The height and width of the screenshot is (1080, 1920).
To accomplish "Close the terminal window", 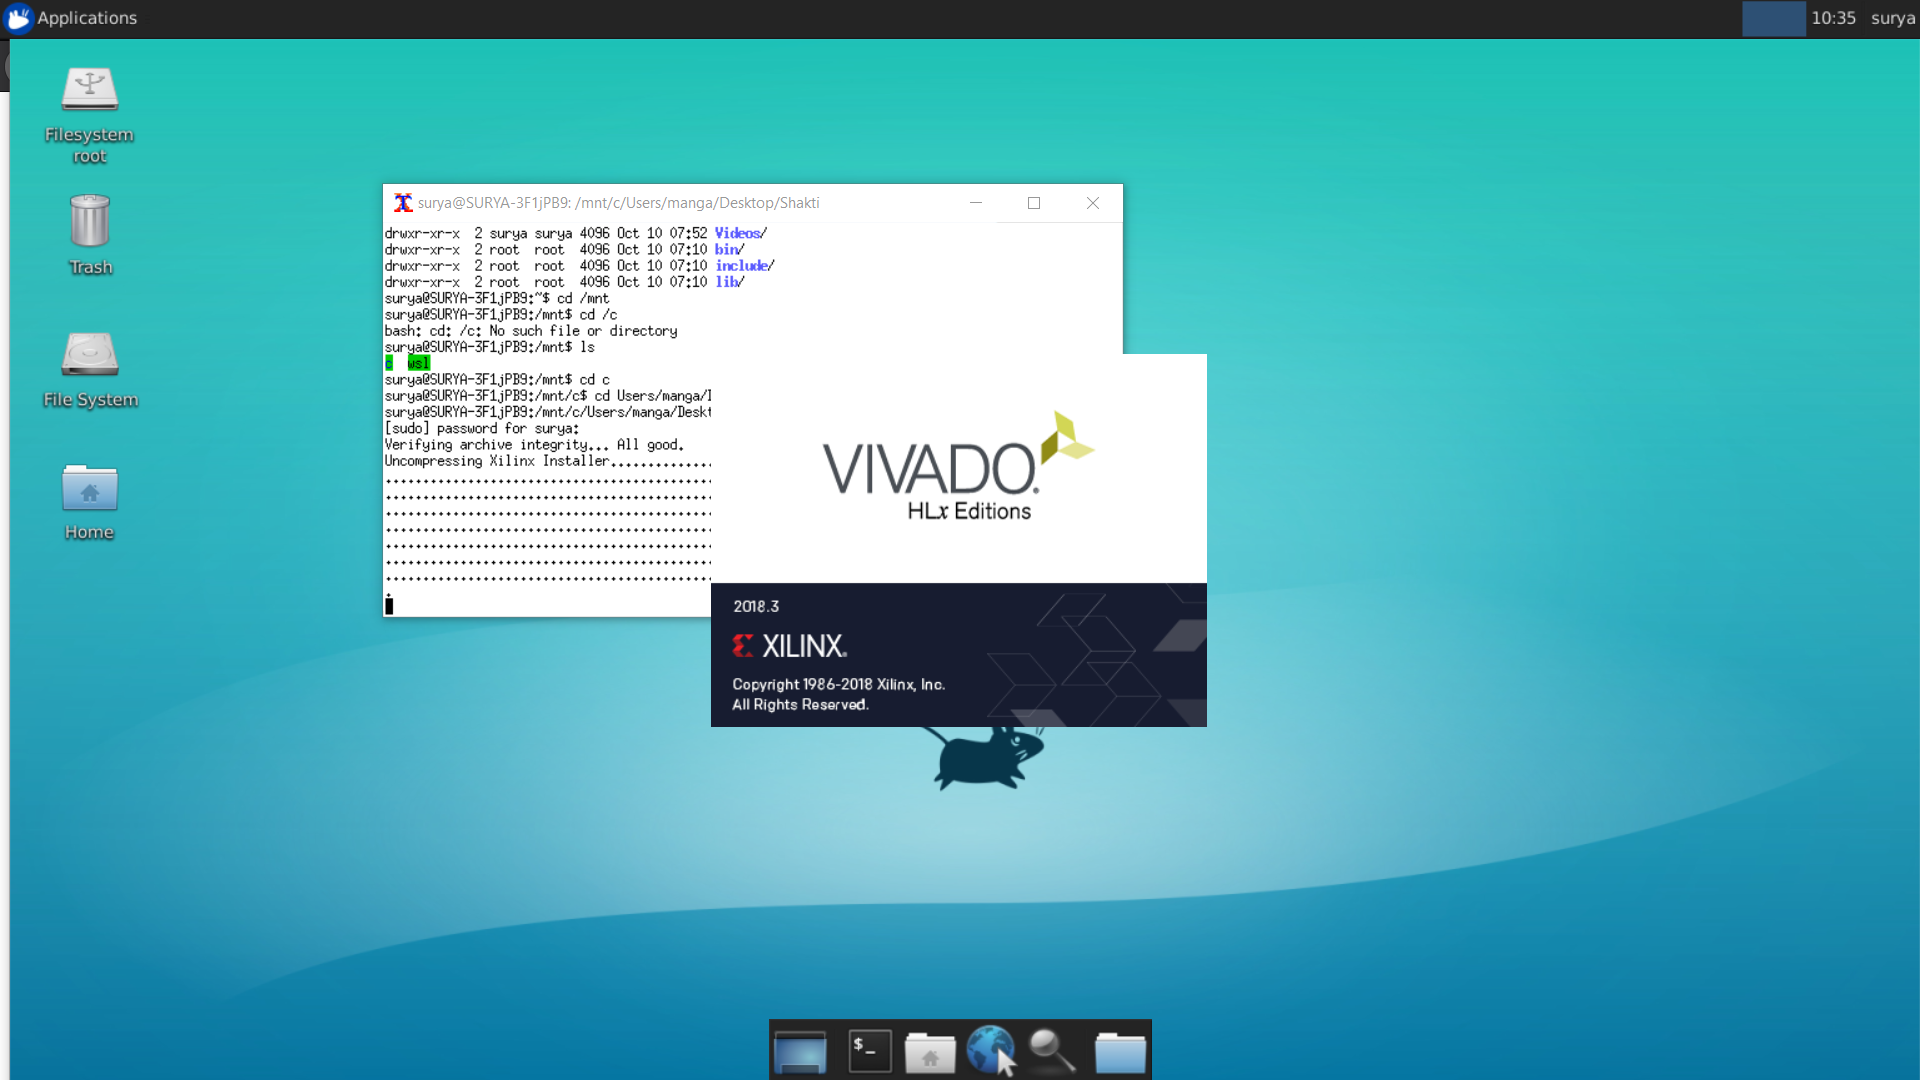I will 1093,203.
